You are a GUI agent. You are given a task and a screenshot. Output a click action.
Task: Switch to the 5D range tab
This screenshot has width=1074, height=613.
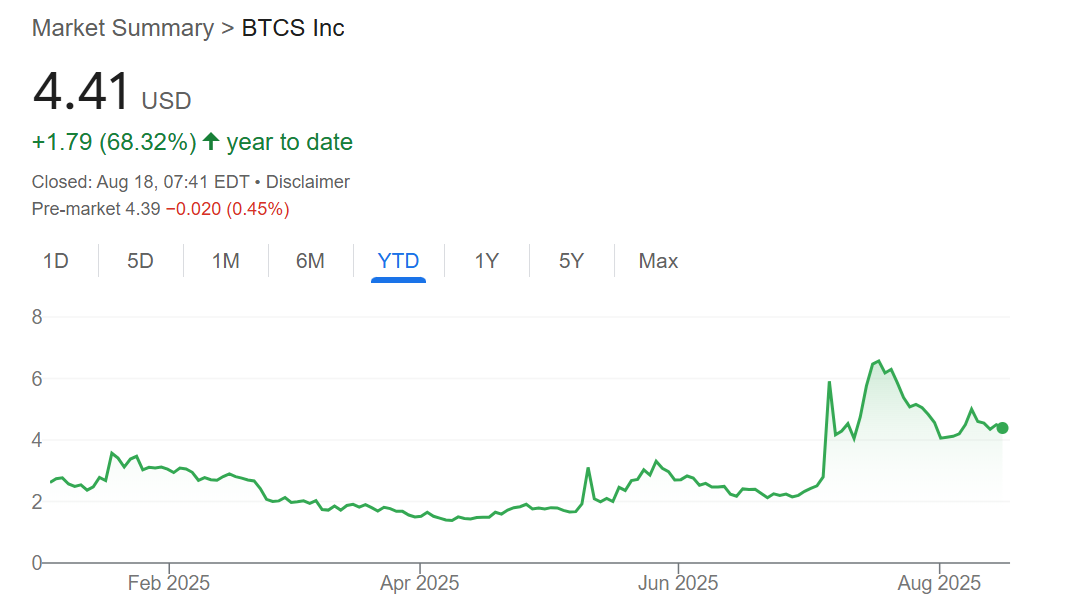(x=140, y=261)
